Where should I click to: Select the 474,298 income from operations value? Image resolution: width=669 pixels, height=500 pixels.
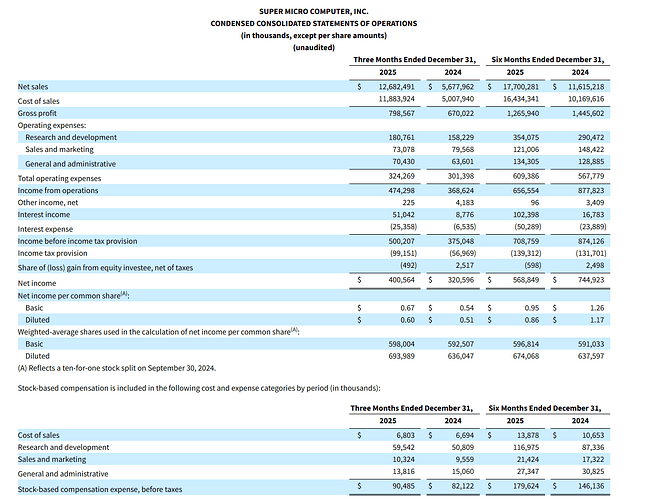click(401, 190)
